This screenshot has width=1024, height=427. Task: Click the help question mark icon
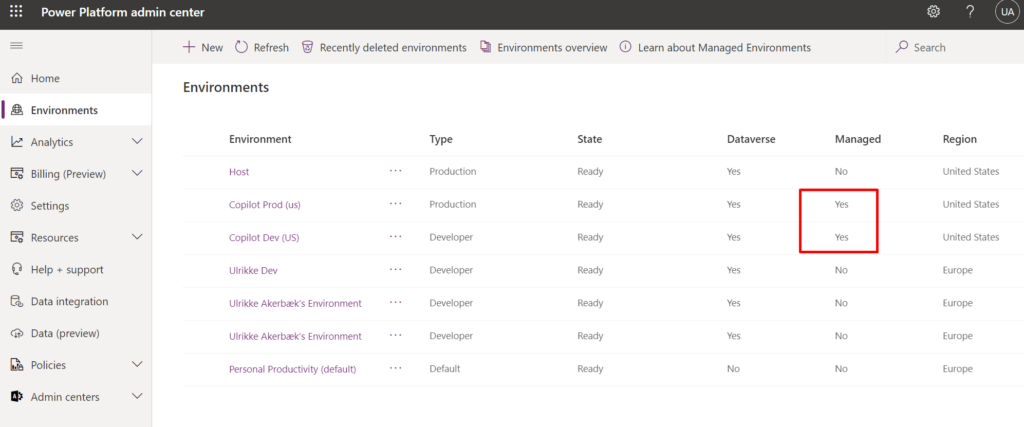pos(970,12)
